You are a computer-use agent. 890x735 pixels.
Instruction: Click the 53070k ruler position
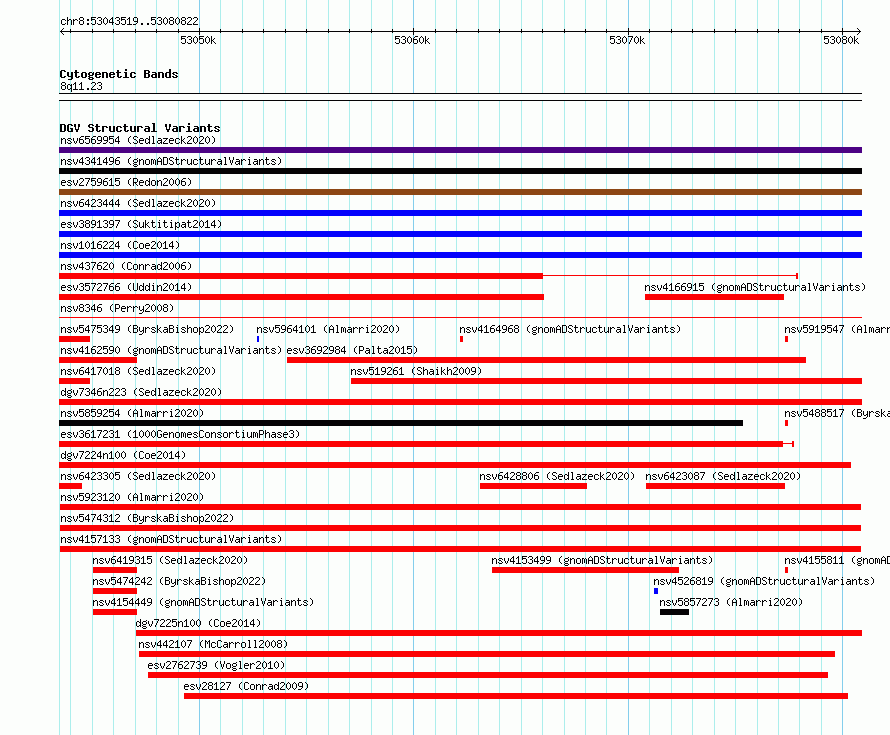[627, 40]
